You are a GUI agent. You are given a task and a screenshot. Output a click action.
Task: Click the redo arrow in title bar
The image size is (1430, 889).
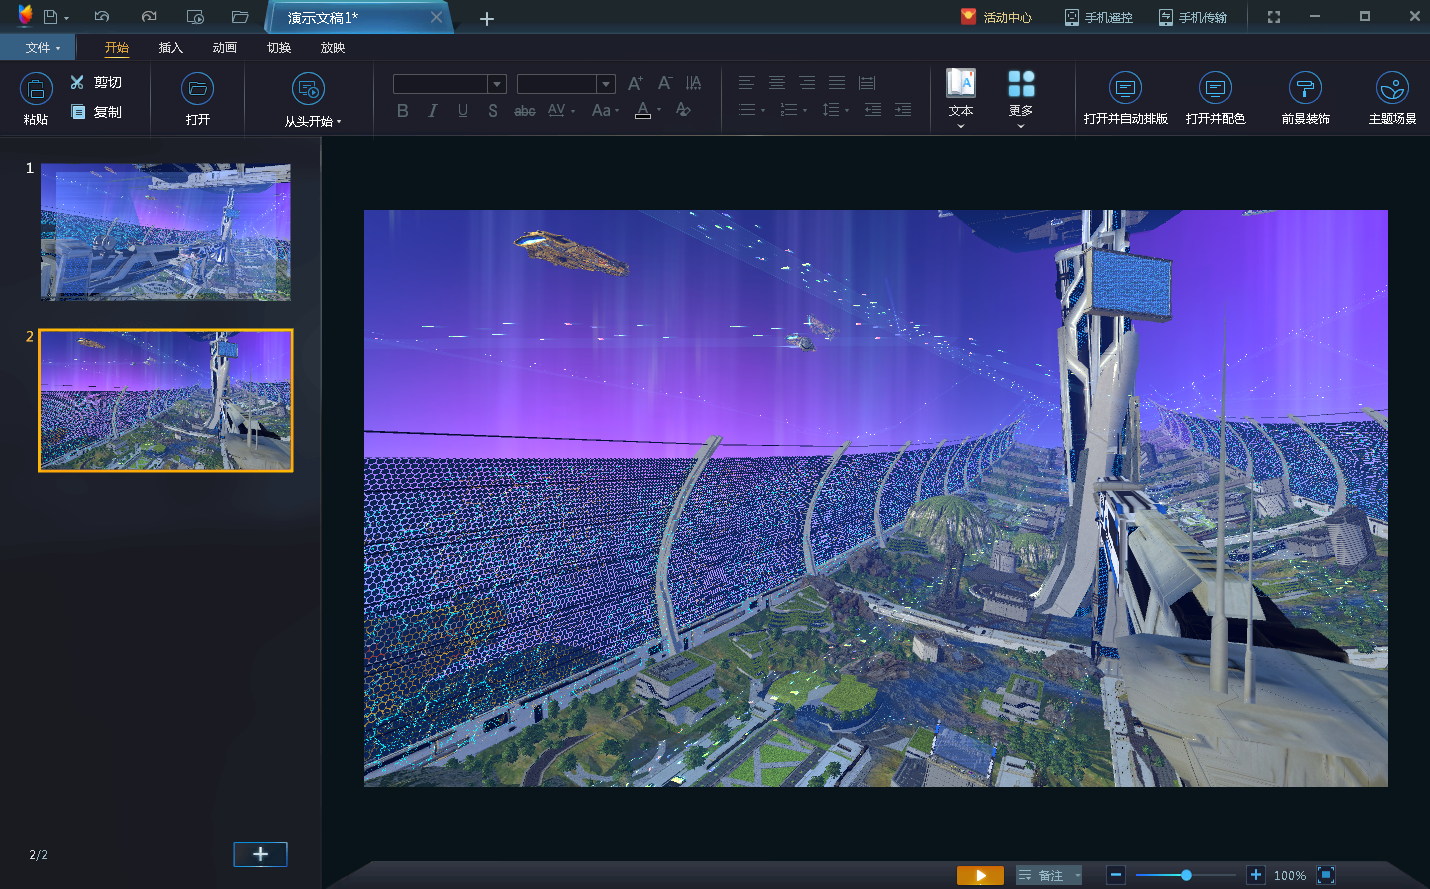pos(149,17)
